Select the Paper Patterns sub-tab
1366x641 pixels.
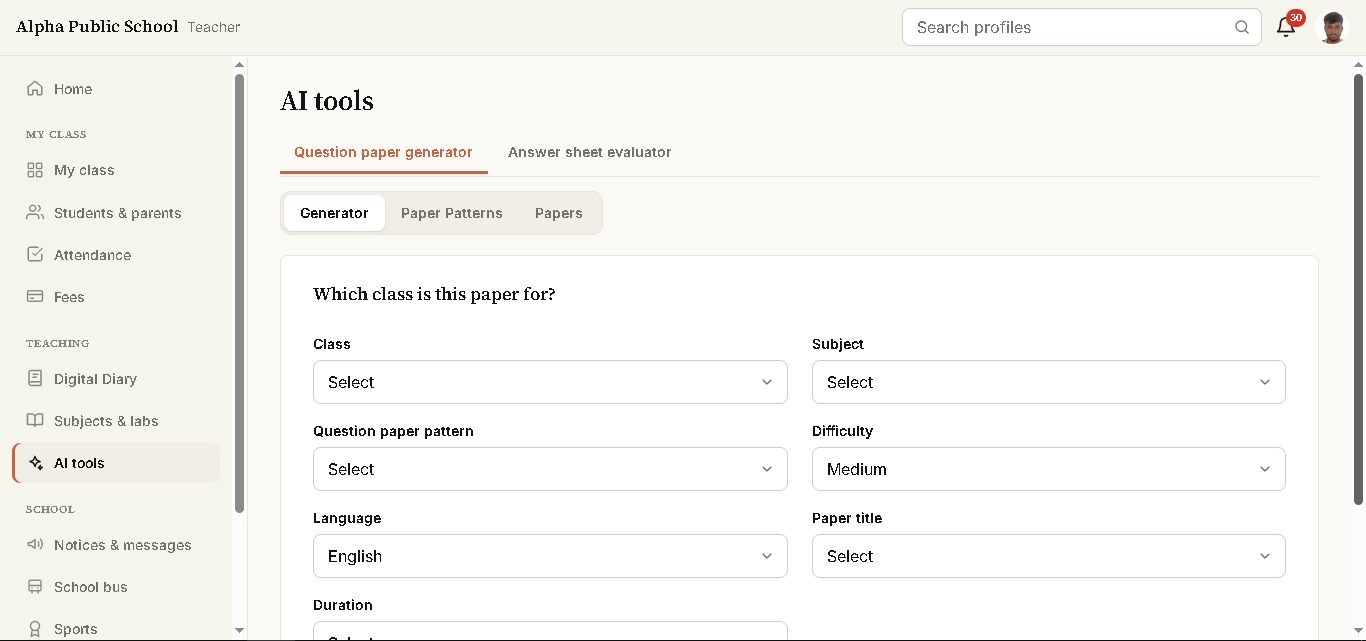pos(452,213)
